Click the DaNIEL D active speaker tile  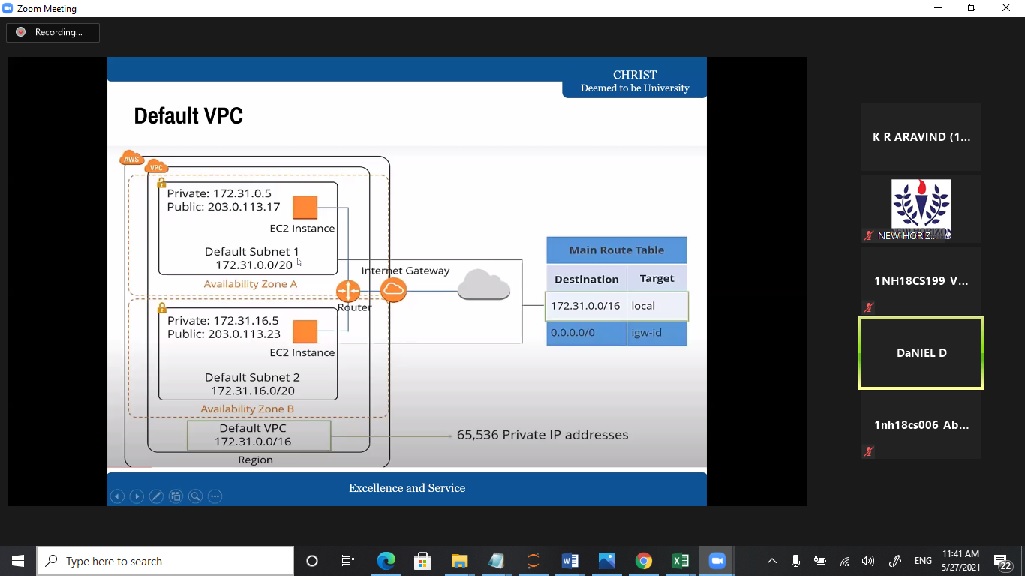tap(920, 353)
